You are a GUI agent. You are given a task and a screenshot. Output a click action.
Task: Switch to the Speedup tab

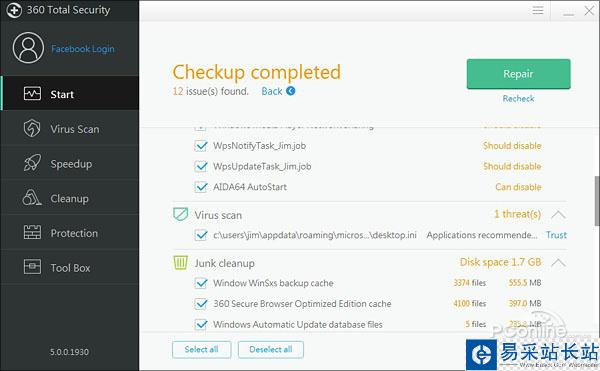pyautogui.click(x=70, y=163)
